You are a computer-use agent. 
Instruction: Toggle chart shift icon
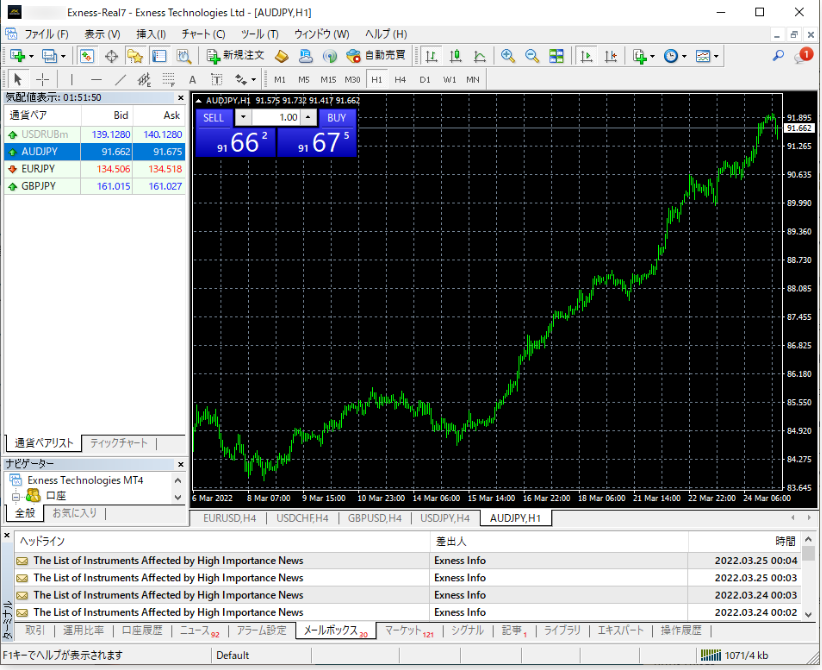tap(611, 56)
